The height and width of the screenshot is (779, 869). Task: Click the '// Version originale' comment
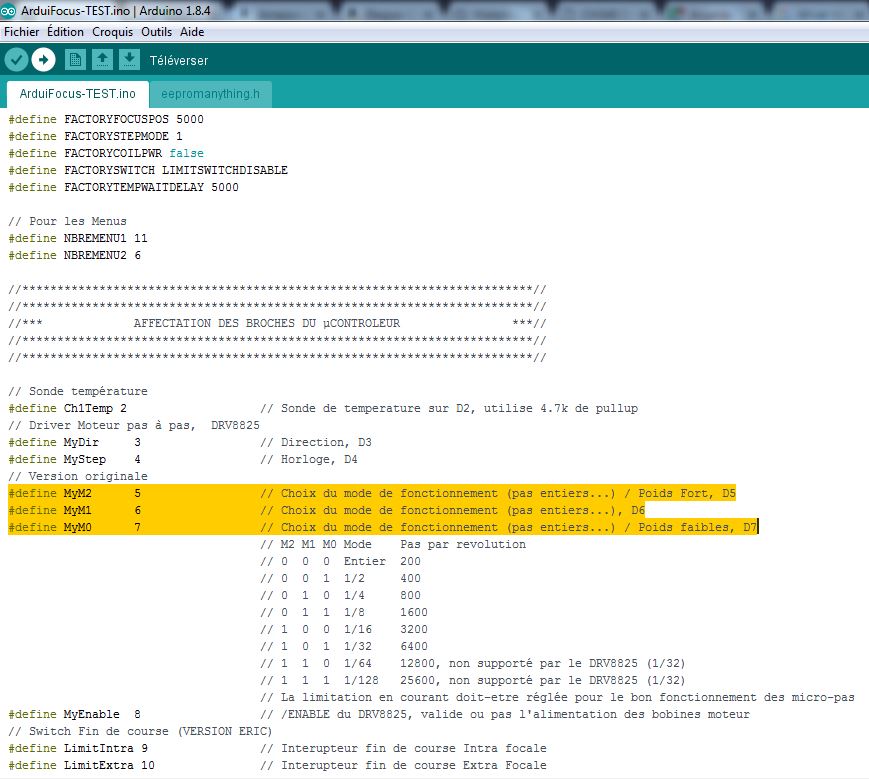click(x=78, y=476)
